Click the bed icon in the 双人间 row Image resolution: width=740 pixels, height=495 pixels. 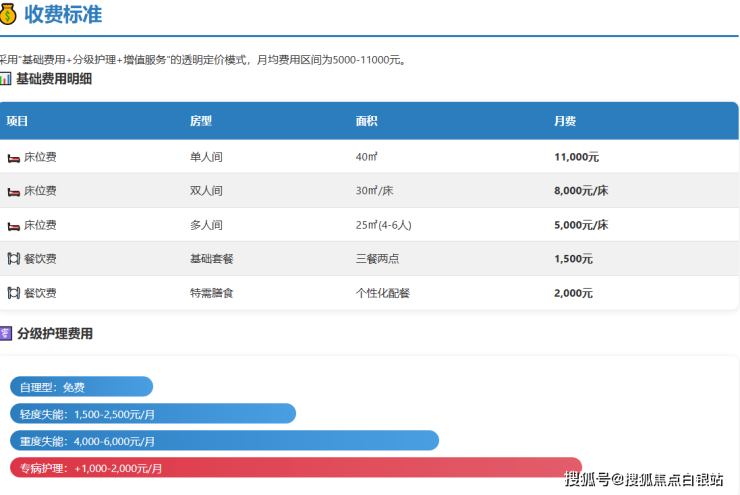pos(14,191)
